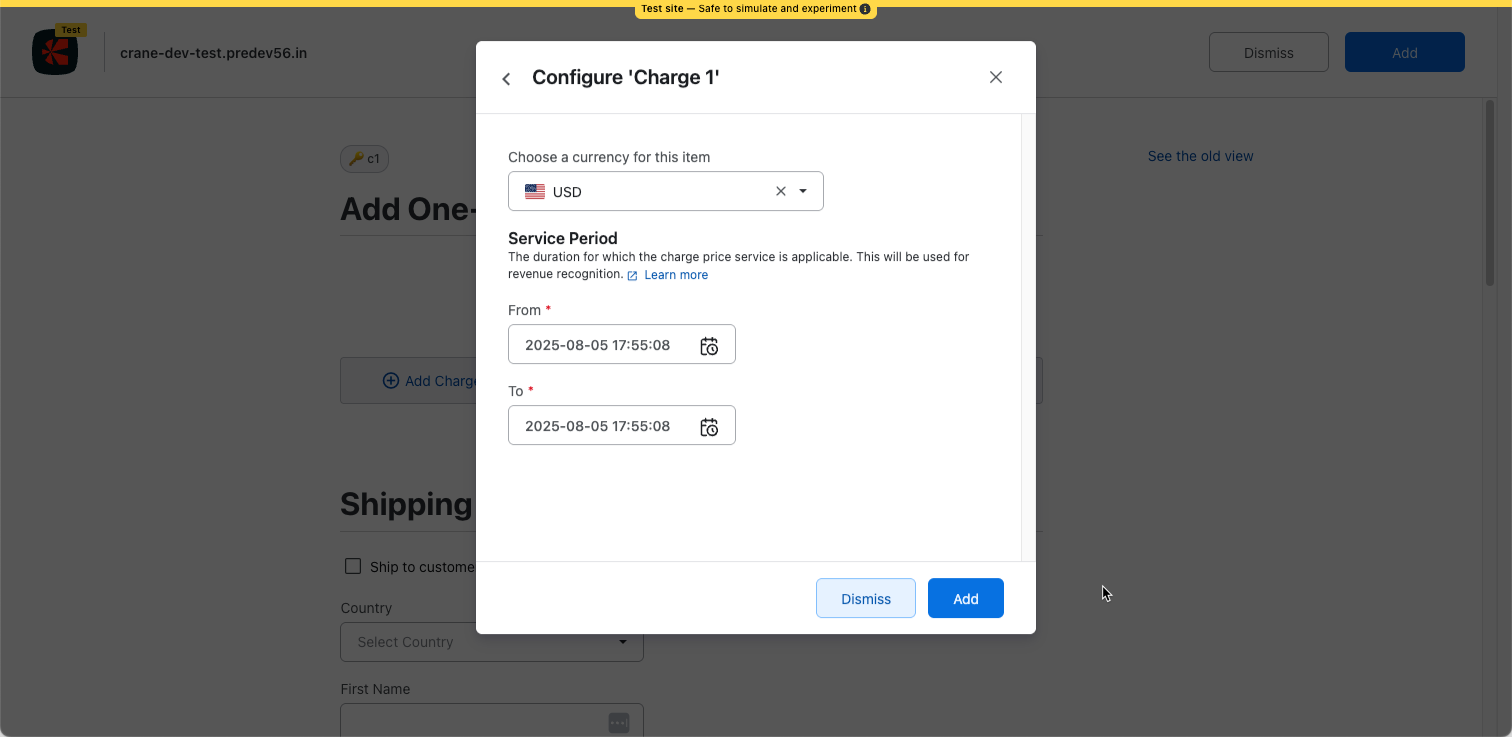1512x737 pixels.
Task: Clear the USD currency selection
Action: pyautogui.click(x=781, y=191)
